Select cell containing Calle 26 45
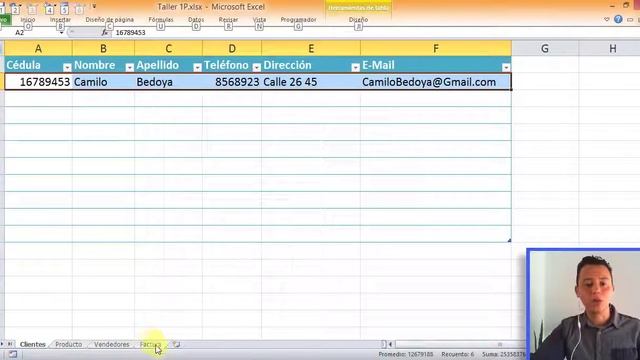640x360 pixels. [x=311, y=82]
